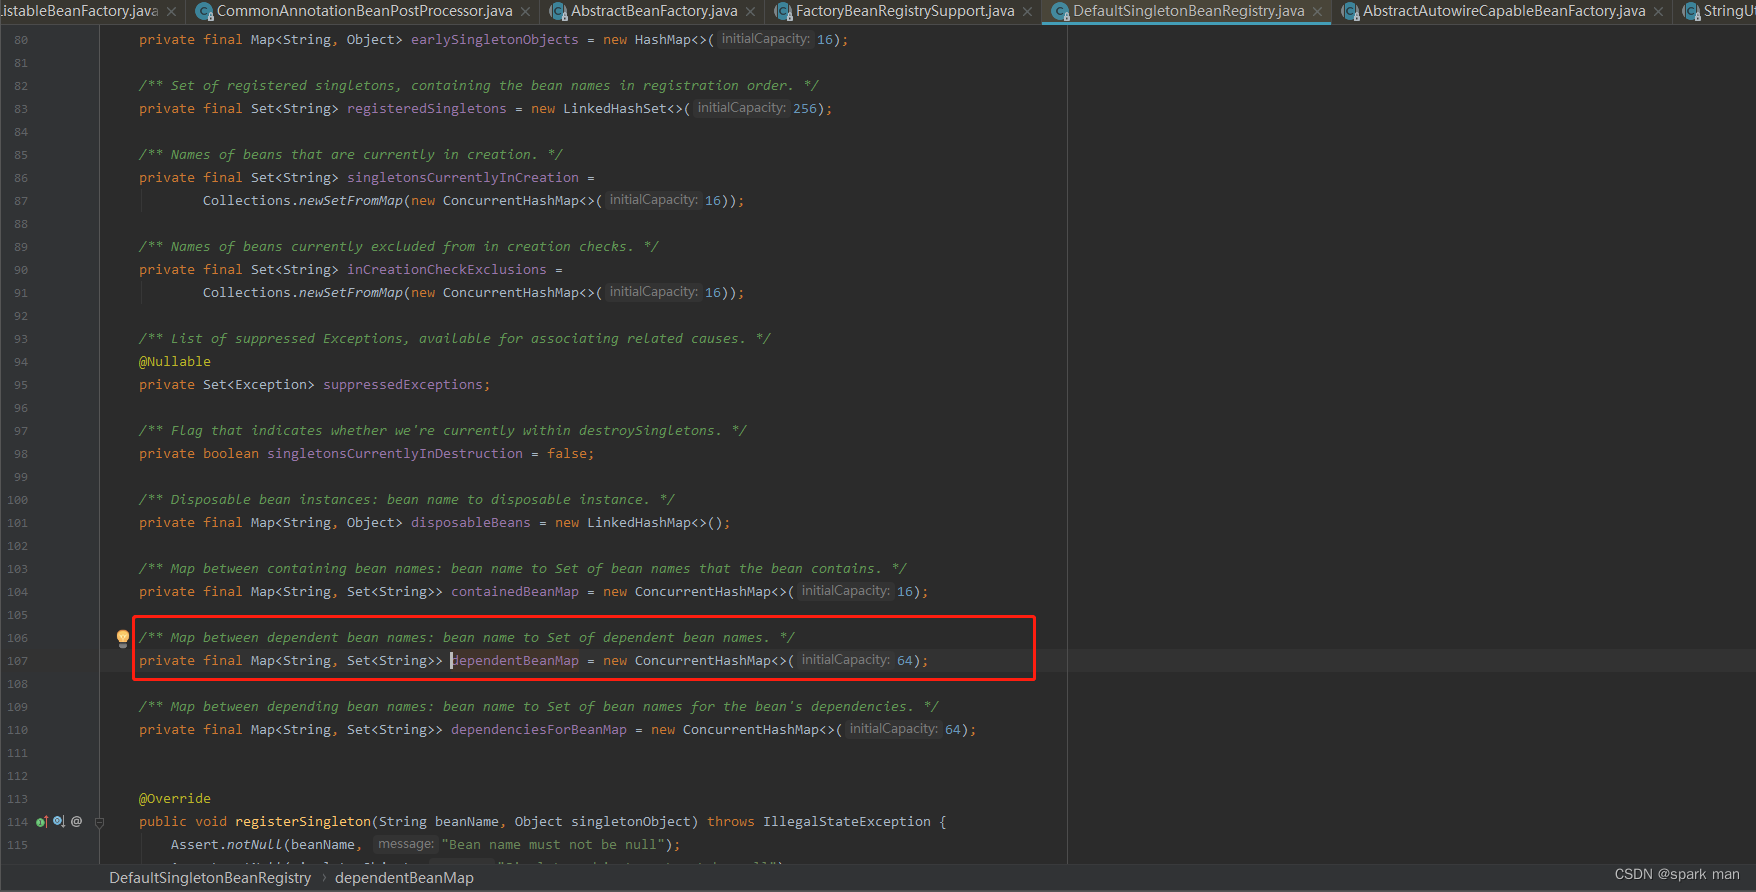1756x892 pixels.
Task: Click the initialCapacity hint on line 110
Action: point(893,729)
